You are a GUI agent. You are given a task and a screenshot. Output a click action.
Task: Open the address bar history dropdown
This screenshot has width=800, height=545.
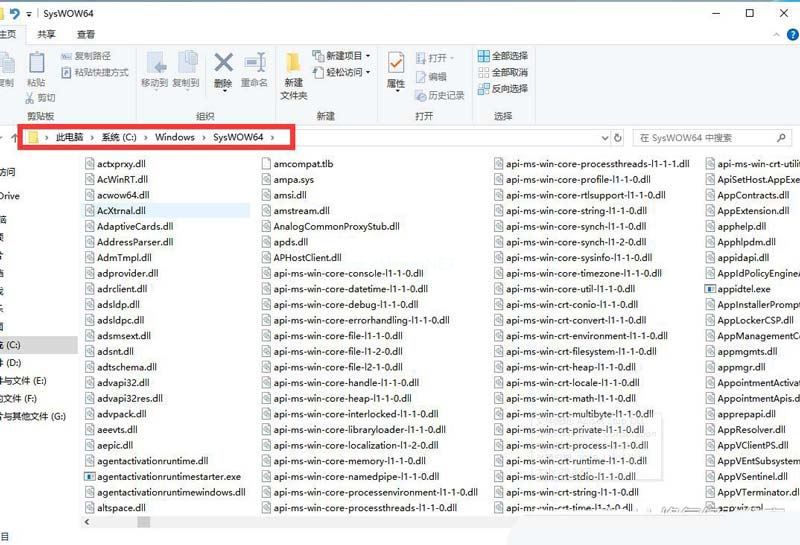pos(605,138)
